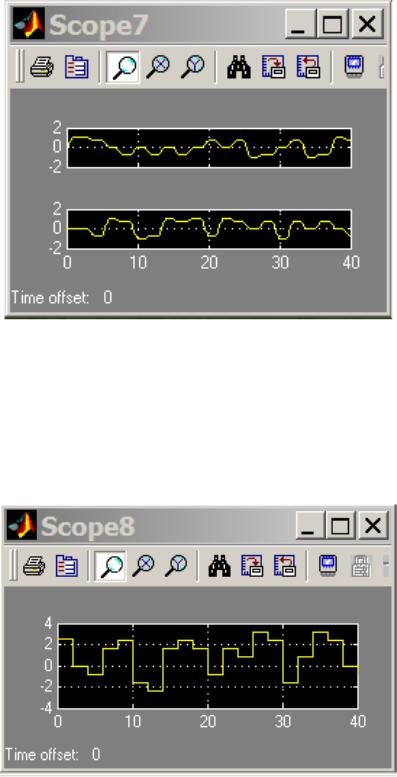Screen dimensions: 397x777
Task: Select Zoom Y-axis tool in Scope7
Action: [192, 67]
